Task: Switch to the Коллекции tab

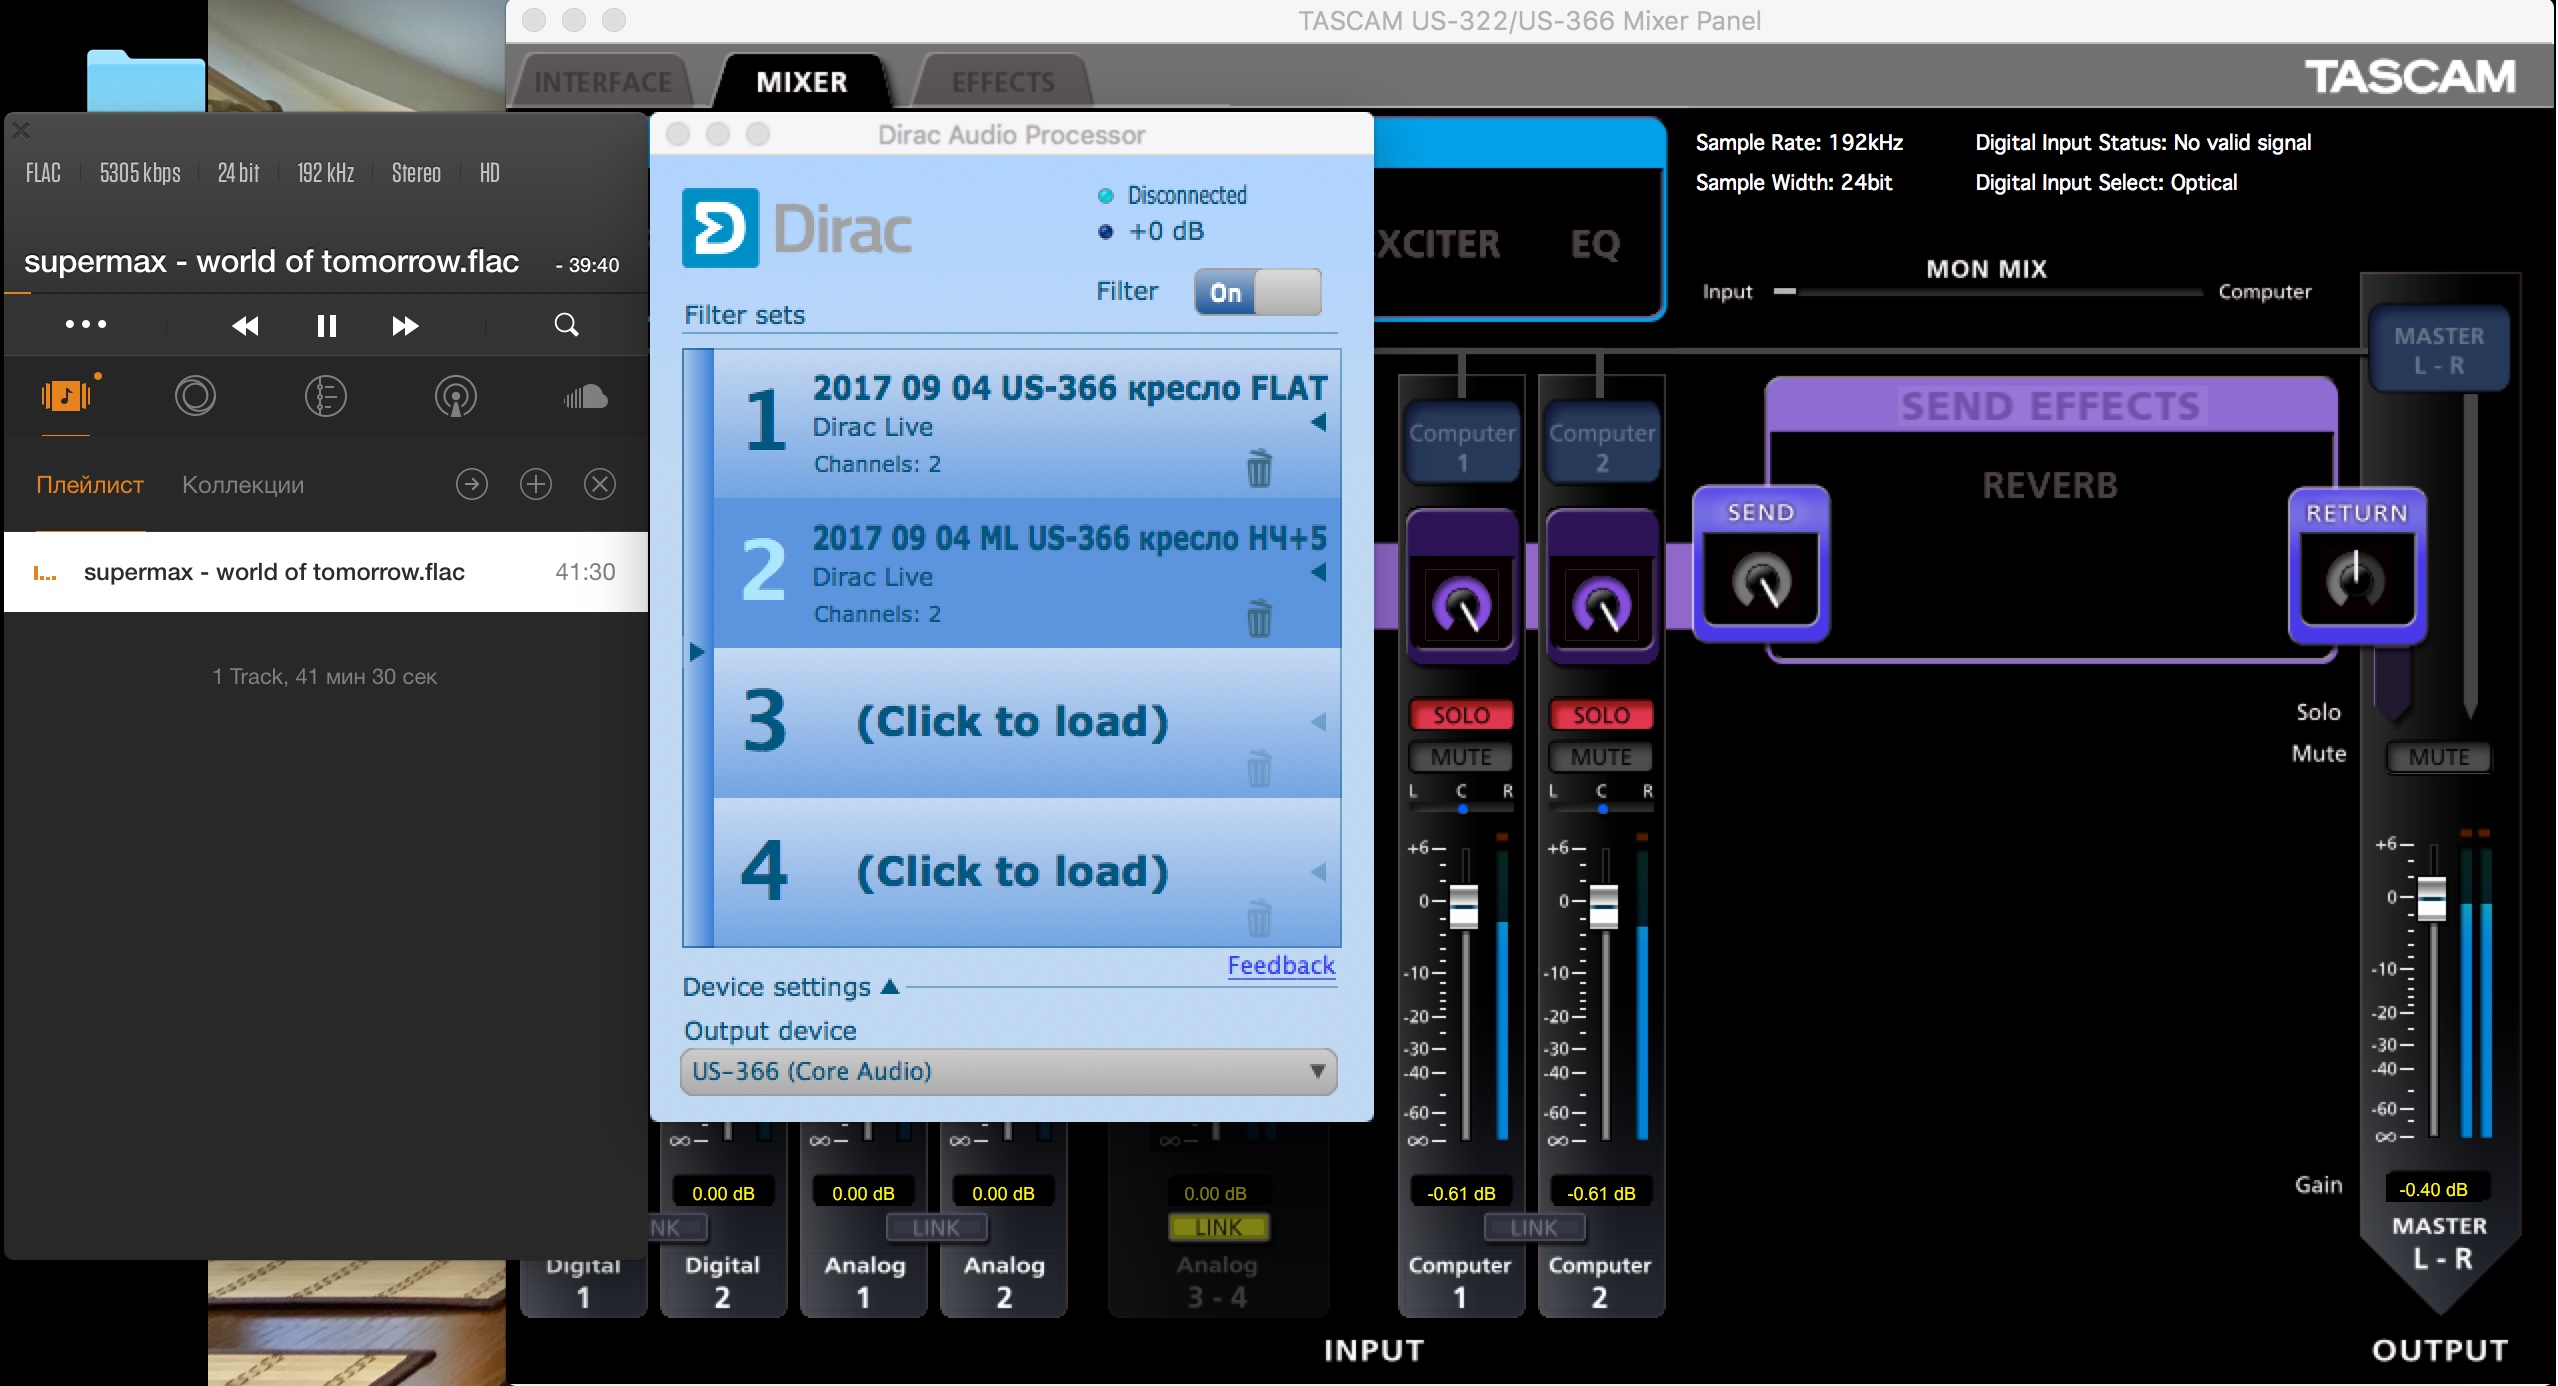Action: pyautogui.click(x=243, y=485)
